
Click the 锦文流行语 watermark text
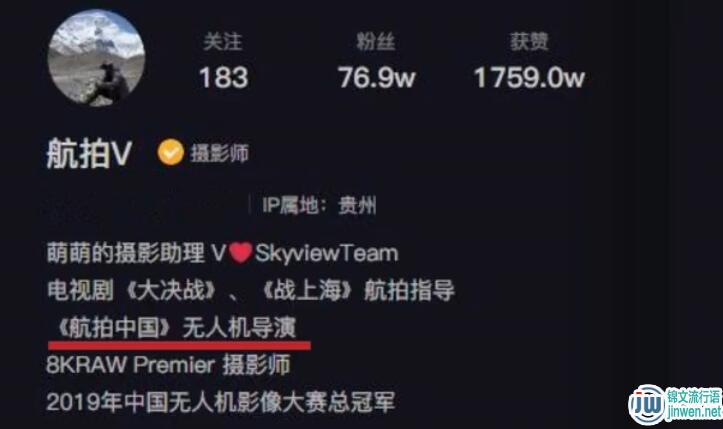pyautogui.click(x=693, y=396)
